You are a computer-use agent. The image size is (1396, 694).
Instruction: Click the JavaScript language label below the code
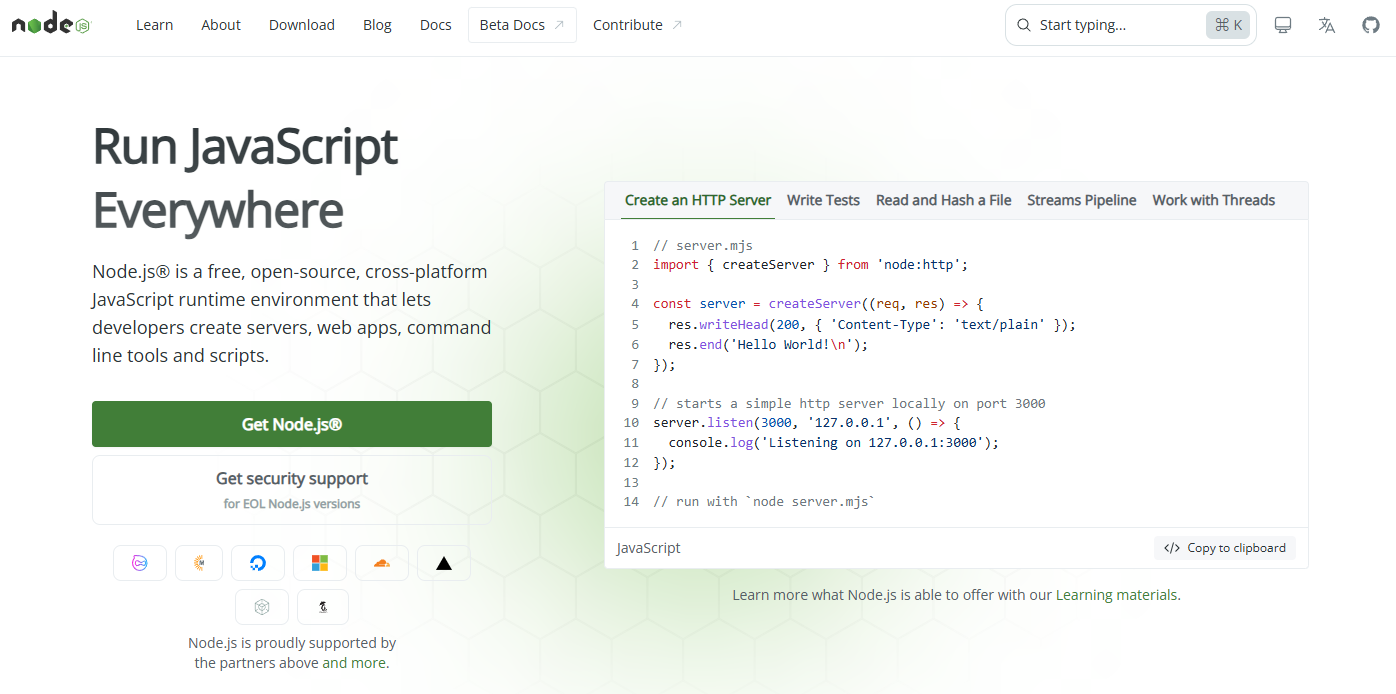tap(649, 548)
